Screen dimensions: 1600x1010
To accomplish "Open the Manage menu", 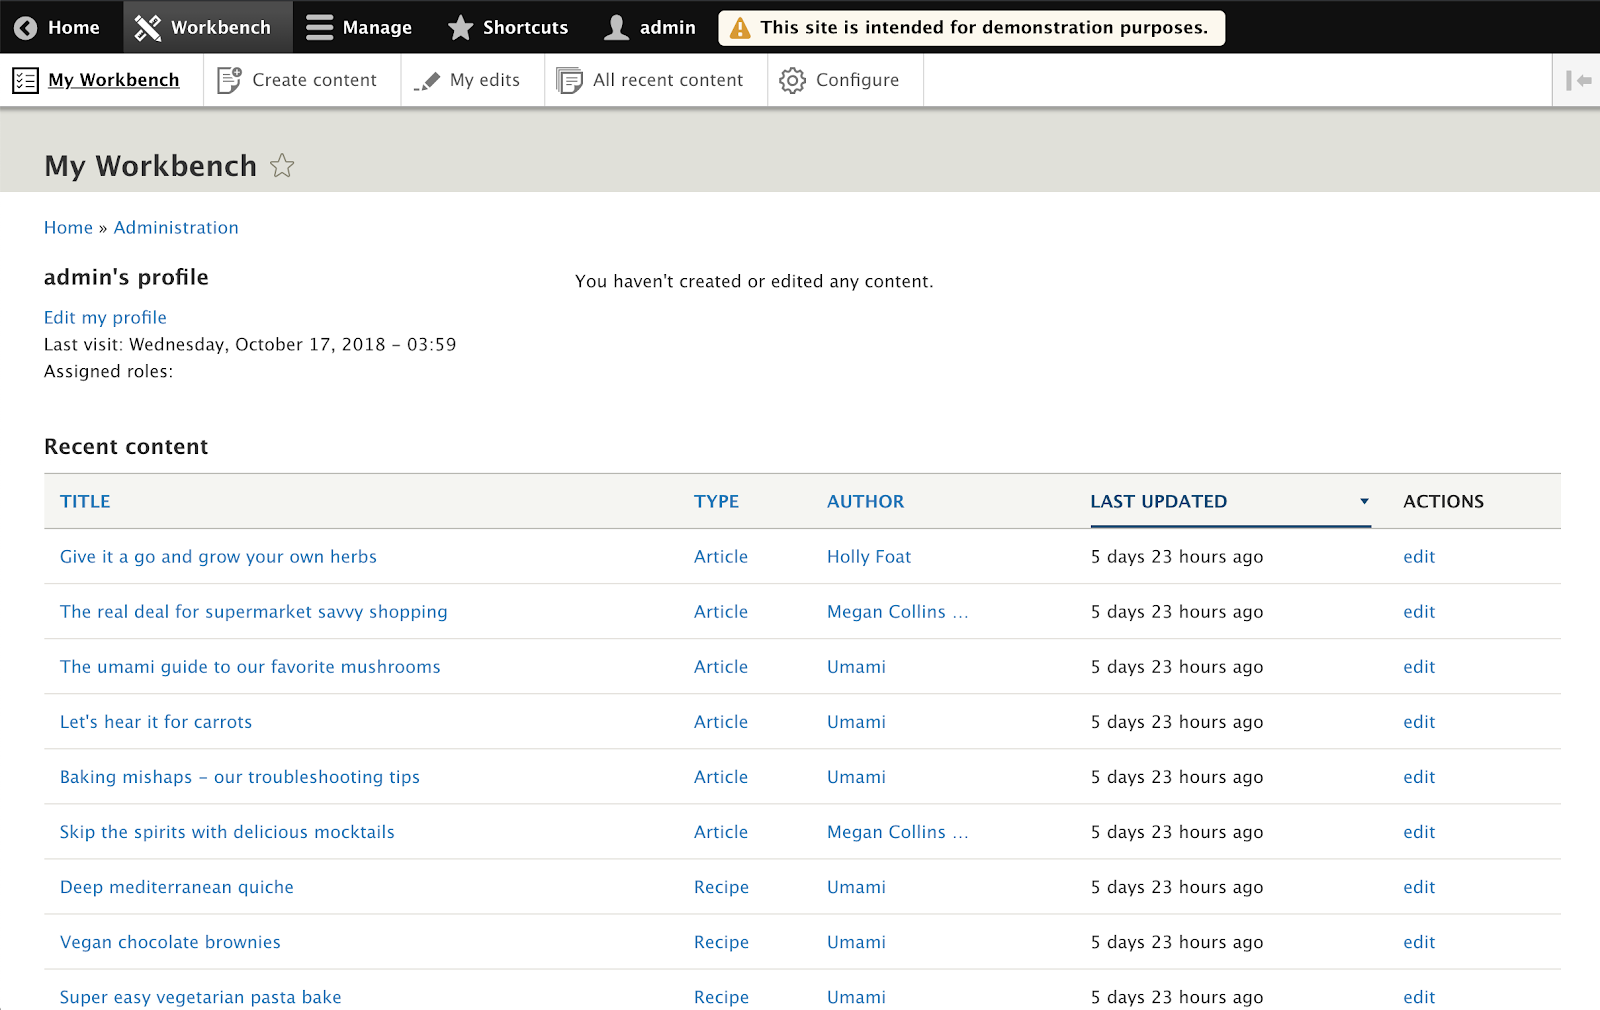I will point(359,27).
